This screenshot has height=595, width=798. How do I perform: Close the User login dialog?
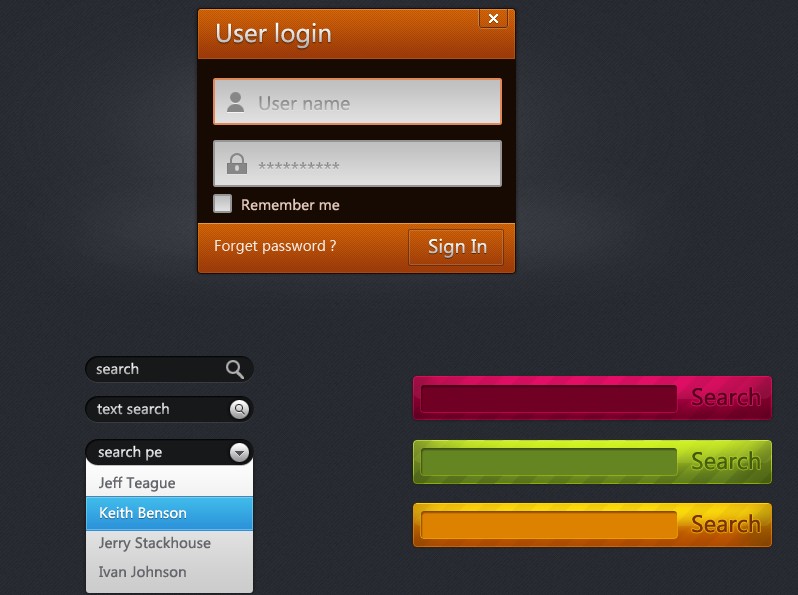tap(493, 19)
